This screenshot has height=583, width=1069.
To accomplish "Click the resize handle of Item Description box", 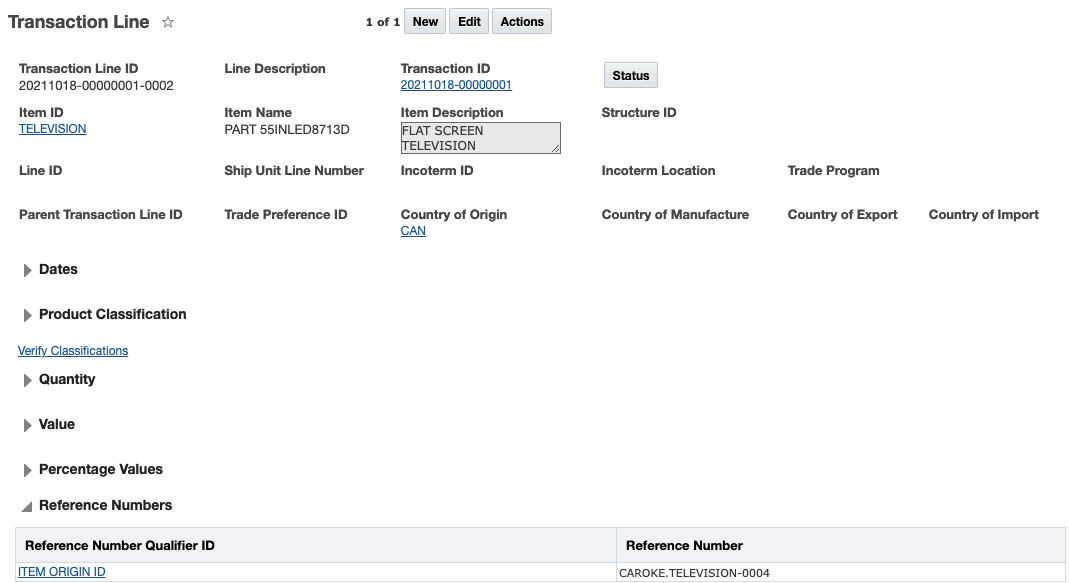I will coord(555,148).
